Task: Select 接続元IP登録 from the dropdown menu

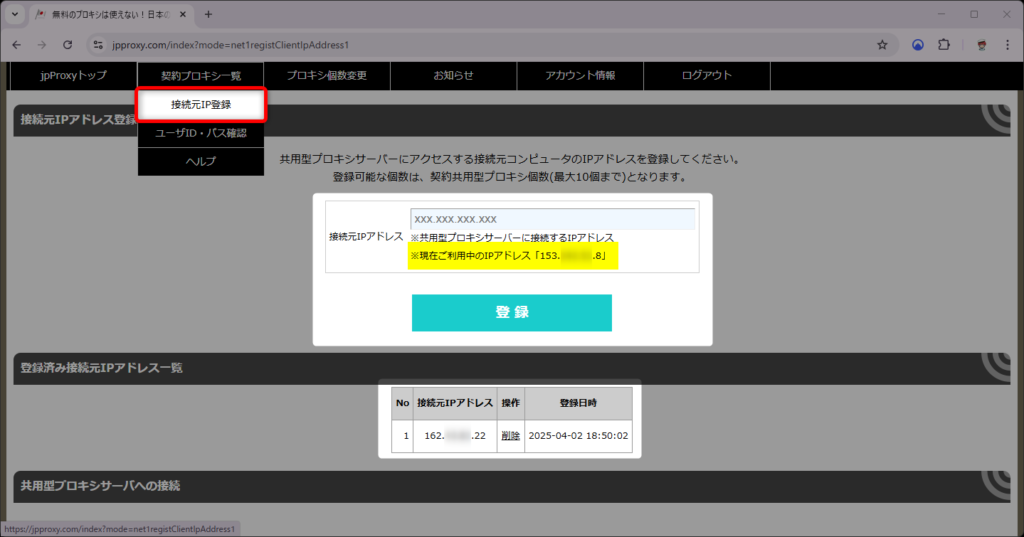Action: pos(201,104)
